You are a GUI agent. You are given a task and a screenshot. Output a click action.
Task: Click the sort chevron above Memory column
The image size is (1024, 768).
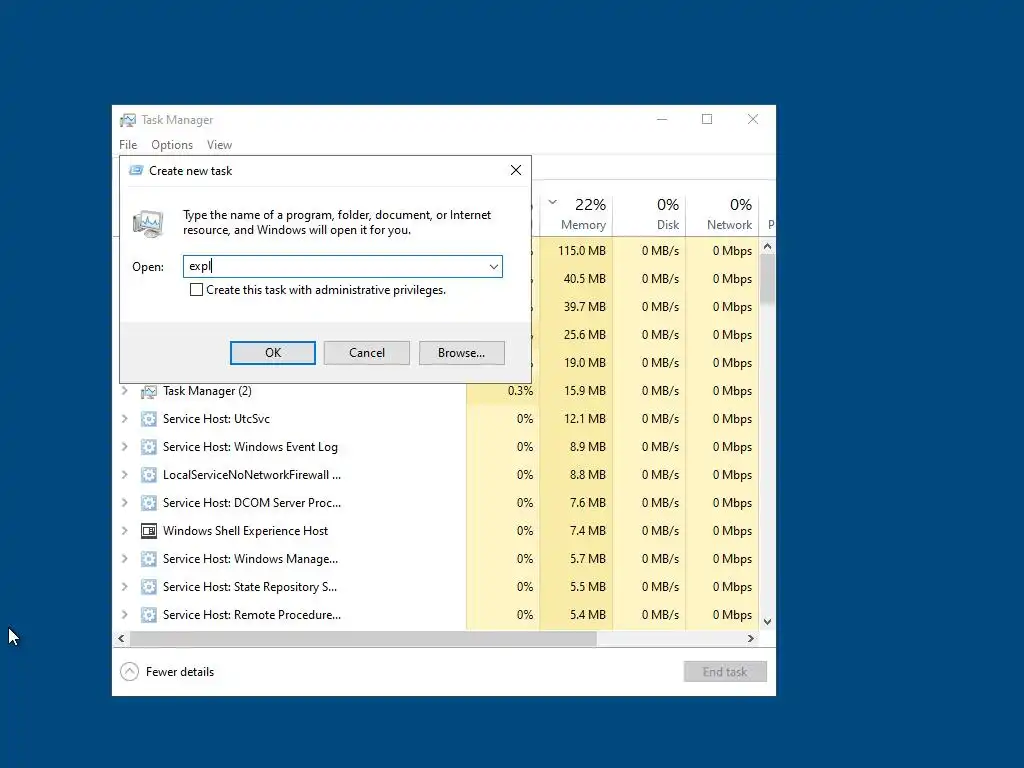552,202
